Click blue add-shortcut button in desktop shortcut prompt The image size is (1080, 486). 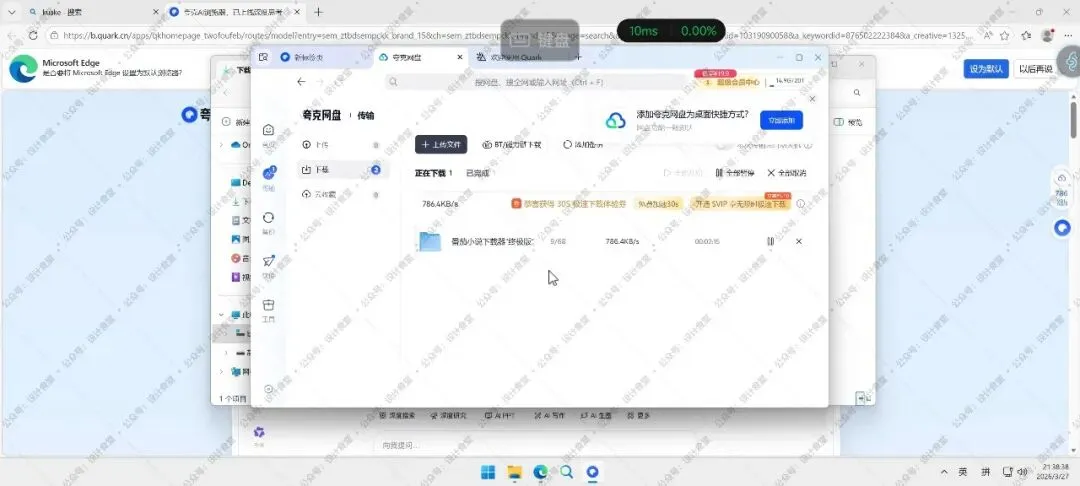781,120
